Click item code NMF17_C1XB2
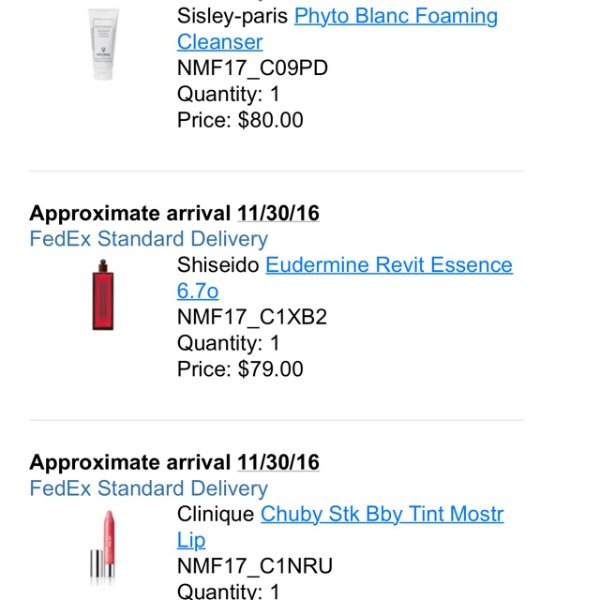Screen dimensions: 600x600 click(x=252, y=317)
